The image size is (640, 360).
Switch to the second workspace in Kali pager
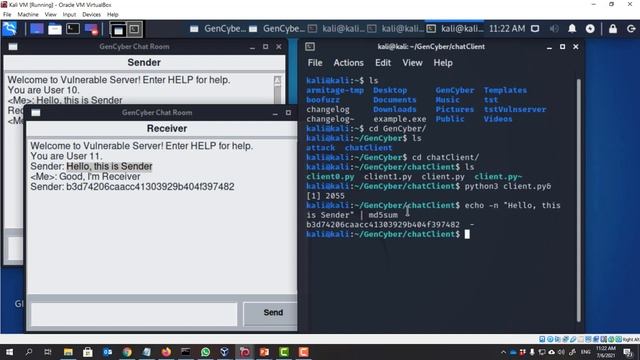pyautogui.click(x=134, y=29)
